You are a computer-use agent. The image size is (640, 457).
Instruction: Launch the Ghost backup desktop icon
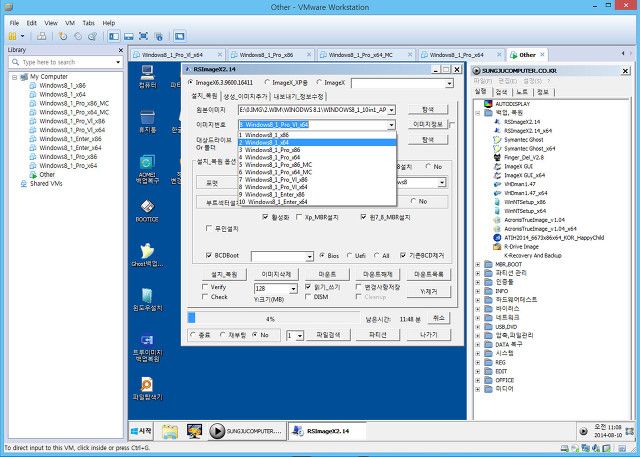pos(147,255)
